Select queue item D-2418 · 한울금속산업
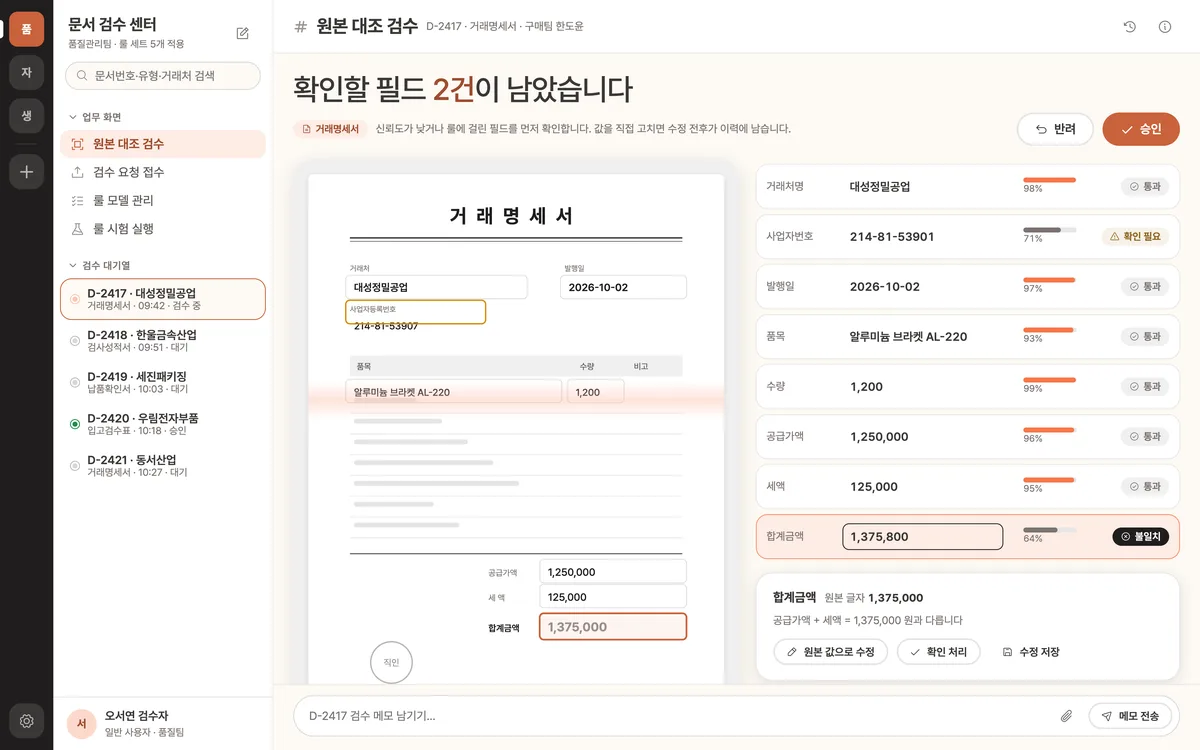This screenshot has width=1200, height=750. pos(163,340)
